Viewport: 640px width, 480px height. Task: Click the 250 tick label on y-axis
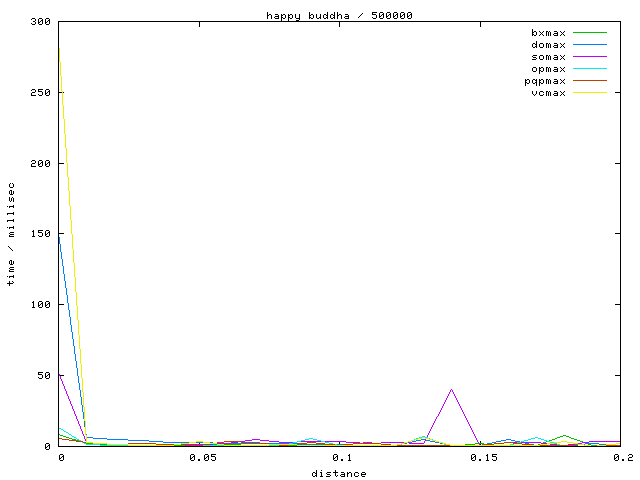(x=41, y=92)
